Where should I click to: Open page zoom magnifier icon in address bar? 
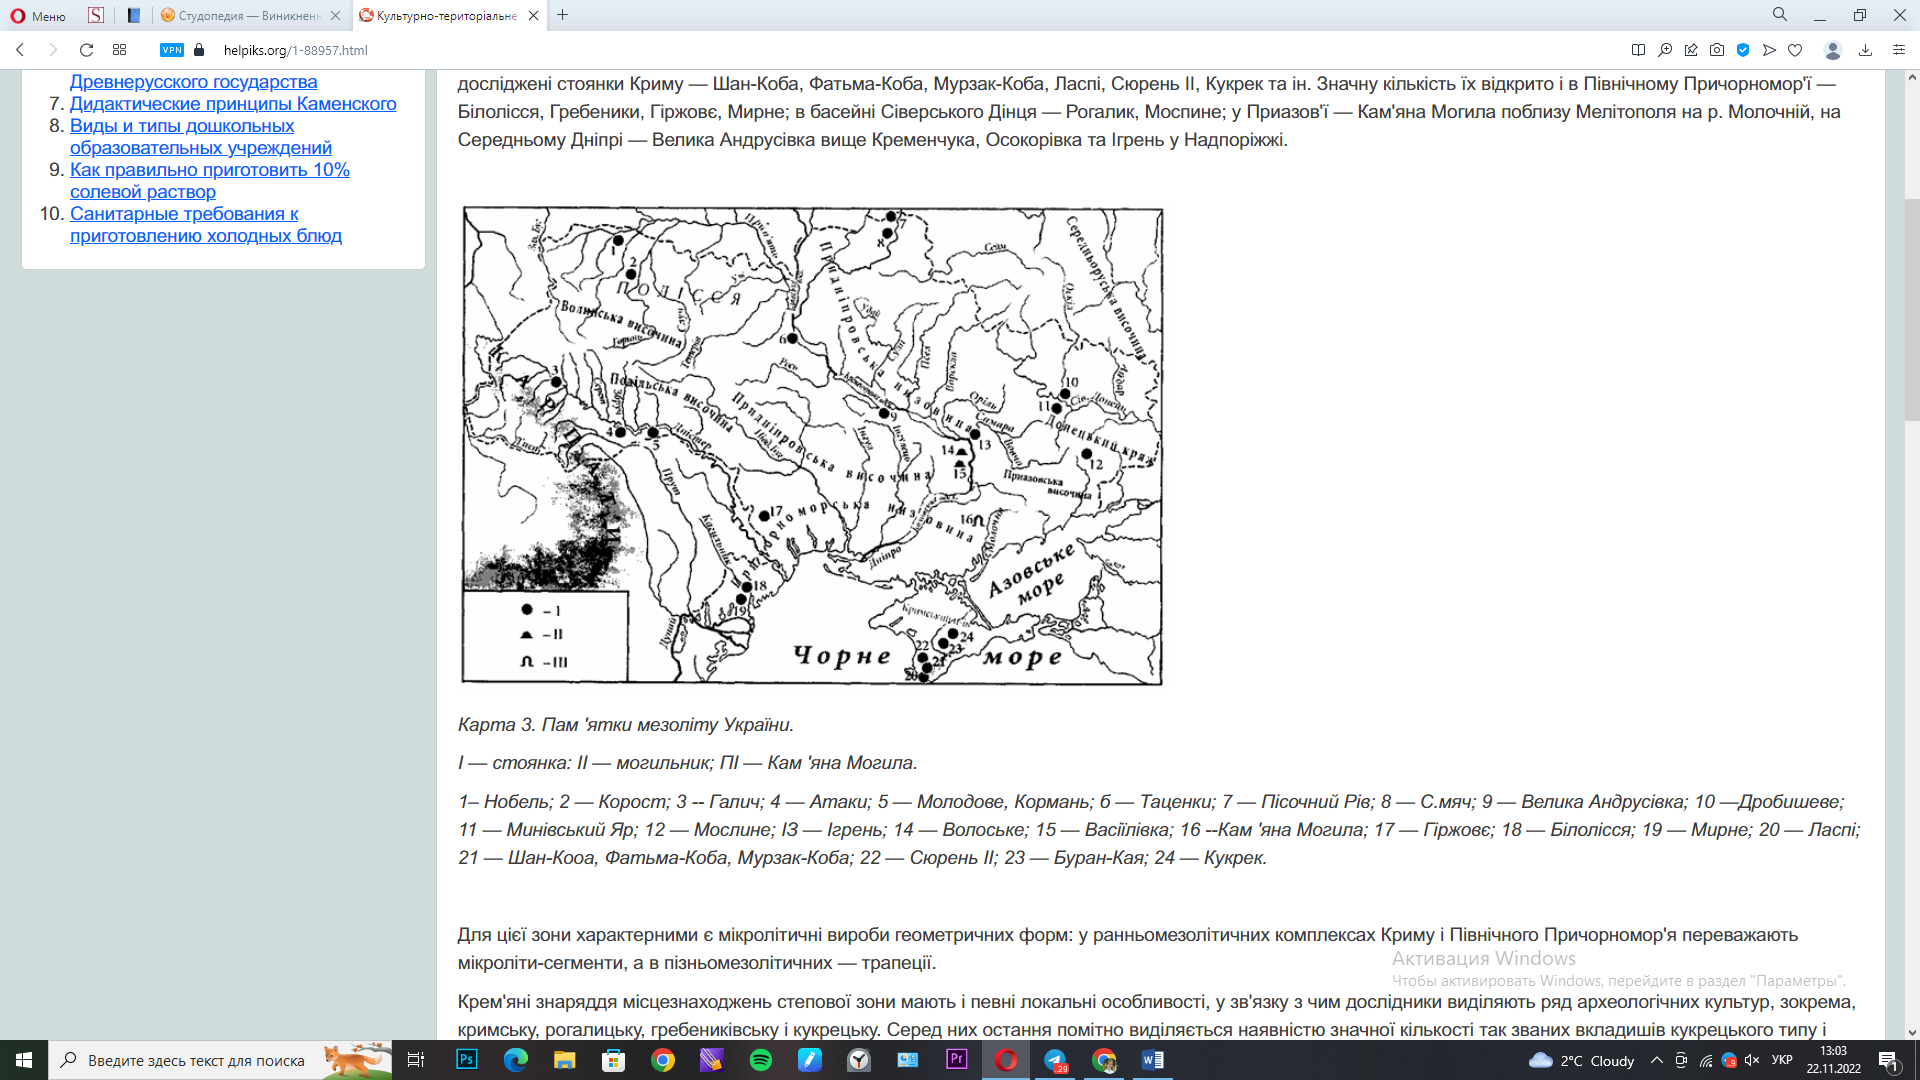click(1665, 50)
